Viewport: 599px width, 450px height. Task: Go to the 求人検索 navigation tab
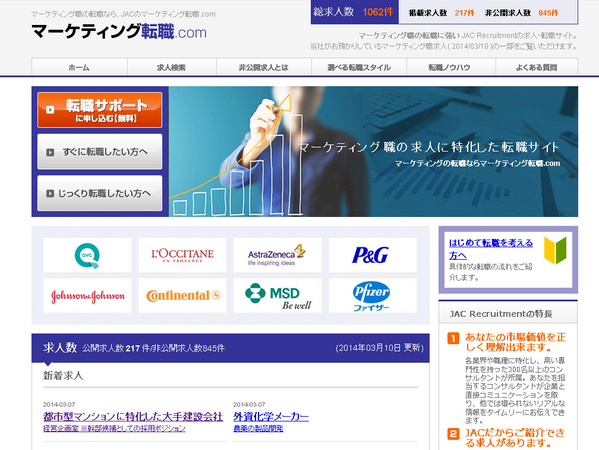[172, 67]
